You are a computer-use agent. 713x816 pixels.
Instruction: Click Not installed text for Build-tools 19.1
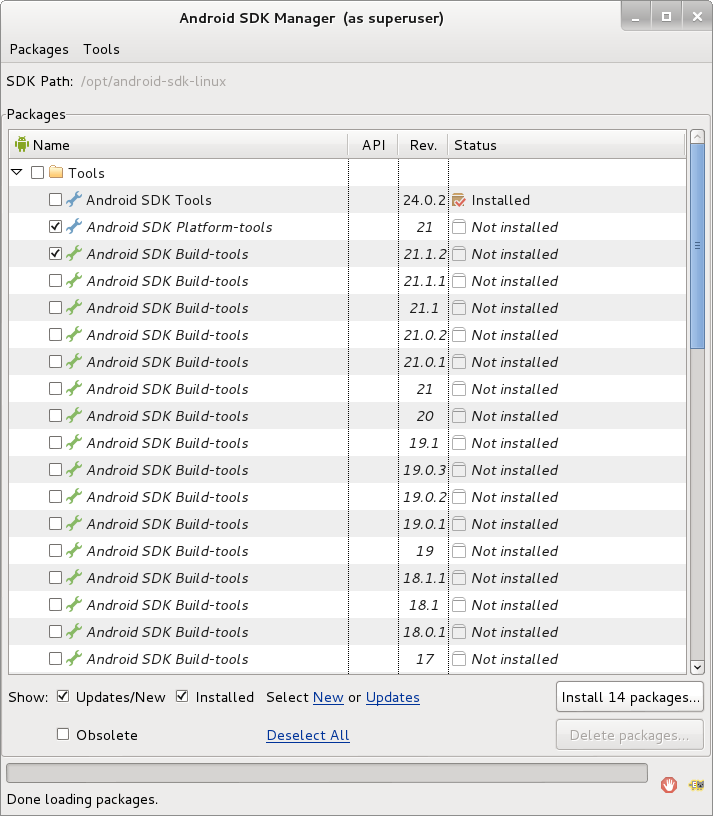(x=514, y=443)
